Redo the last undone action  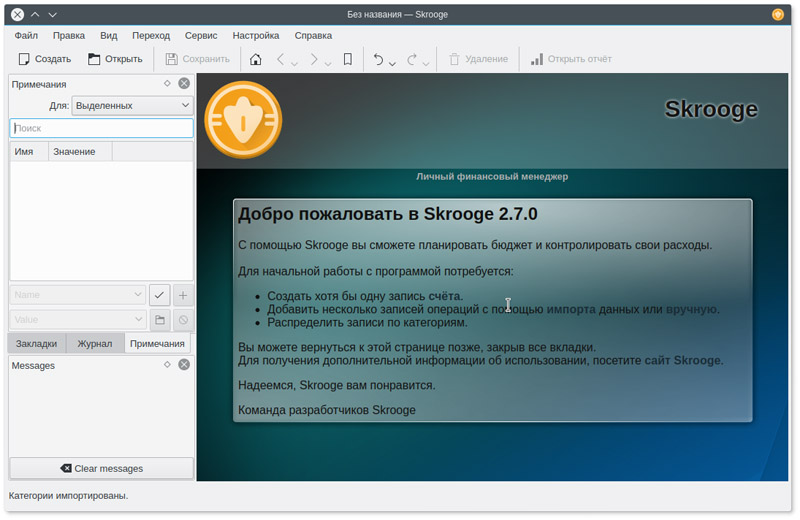point(412,59)
